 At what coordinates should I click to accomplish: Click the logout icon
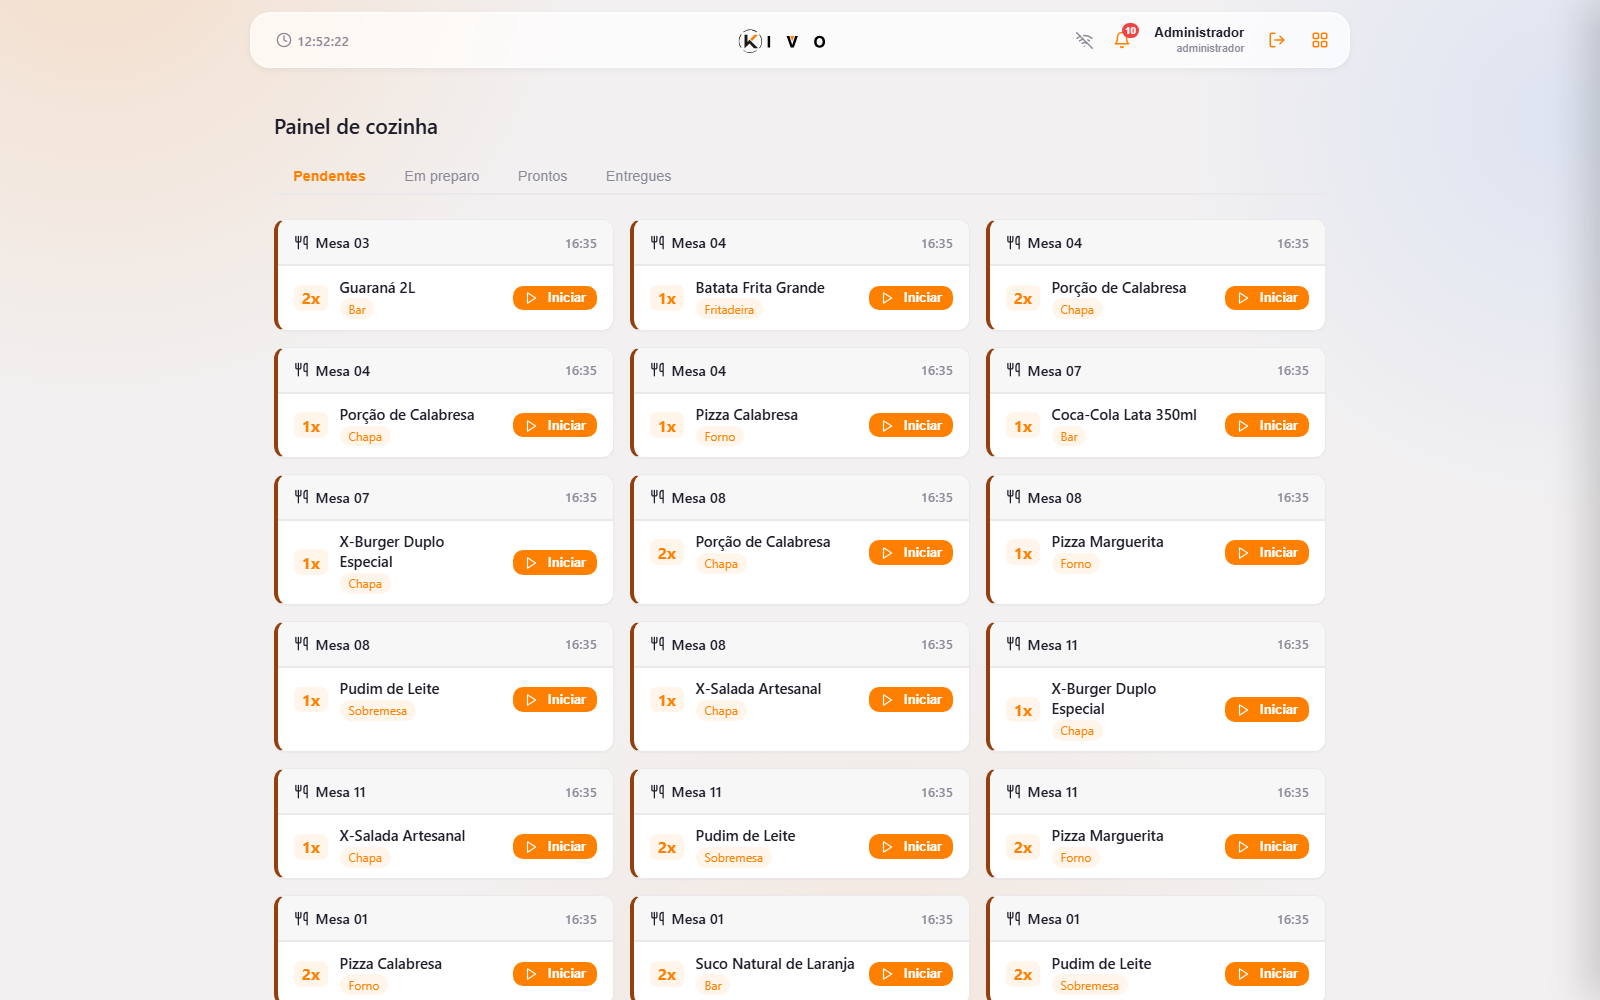point(1277,40)
